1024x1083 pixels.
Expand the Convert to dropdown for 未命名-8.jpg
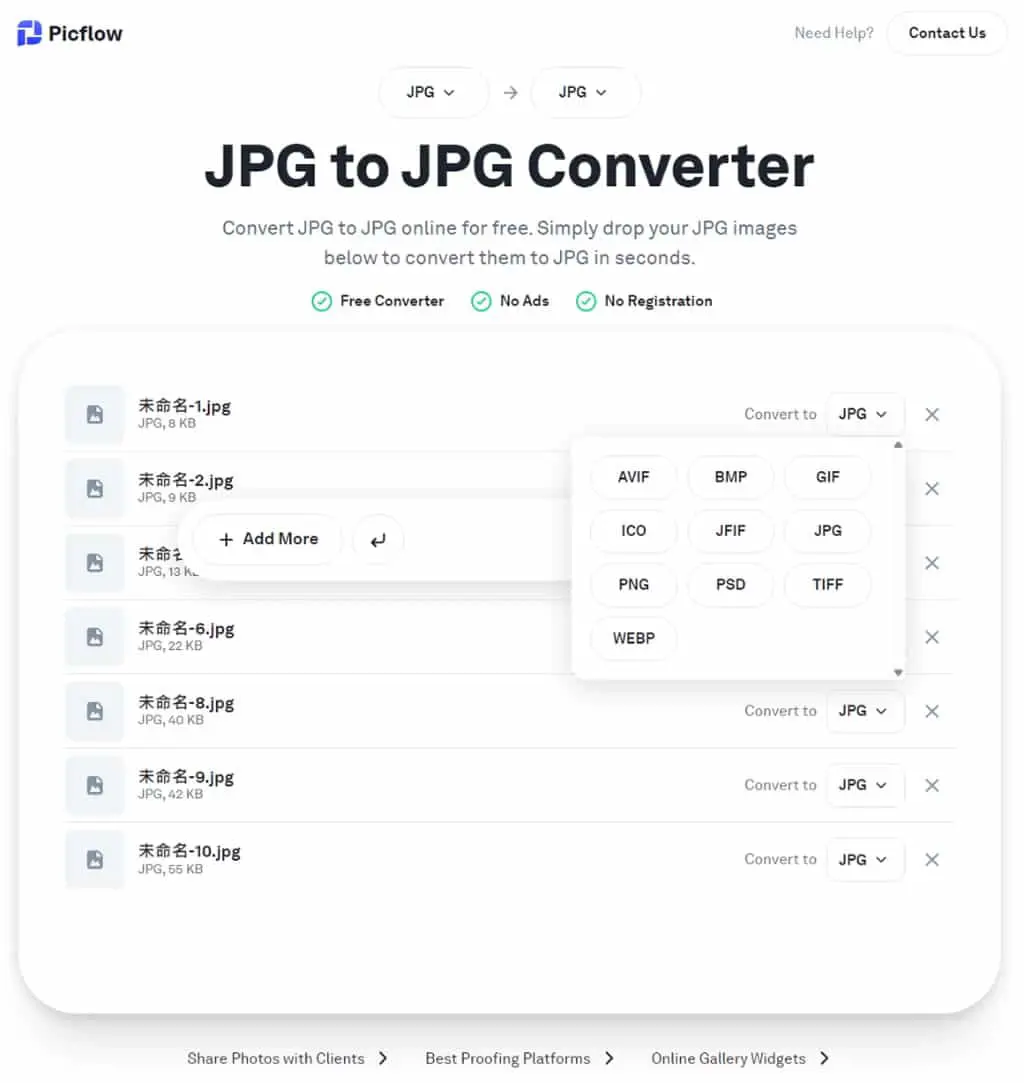click(x=864, y=711)
